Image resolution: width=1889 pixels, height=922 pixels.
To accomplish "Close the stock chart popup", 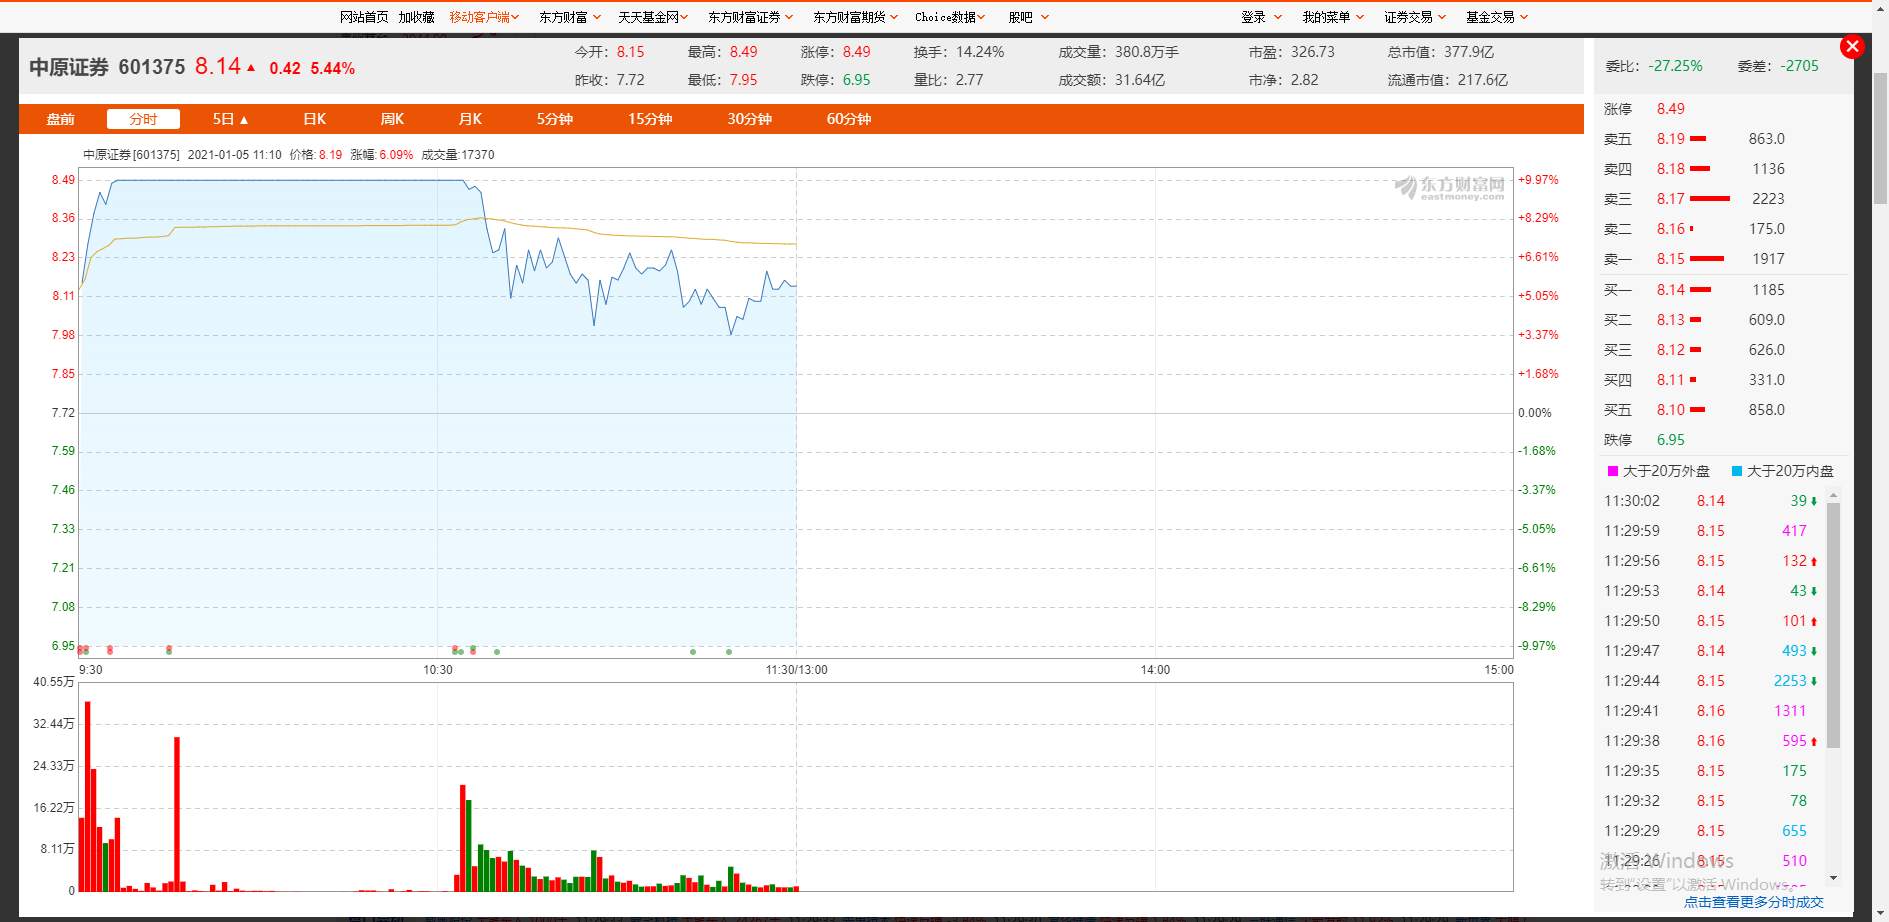I will [1852, 46].
